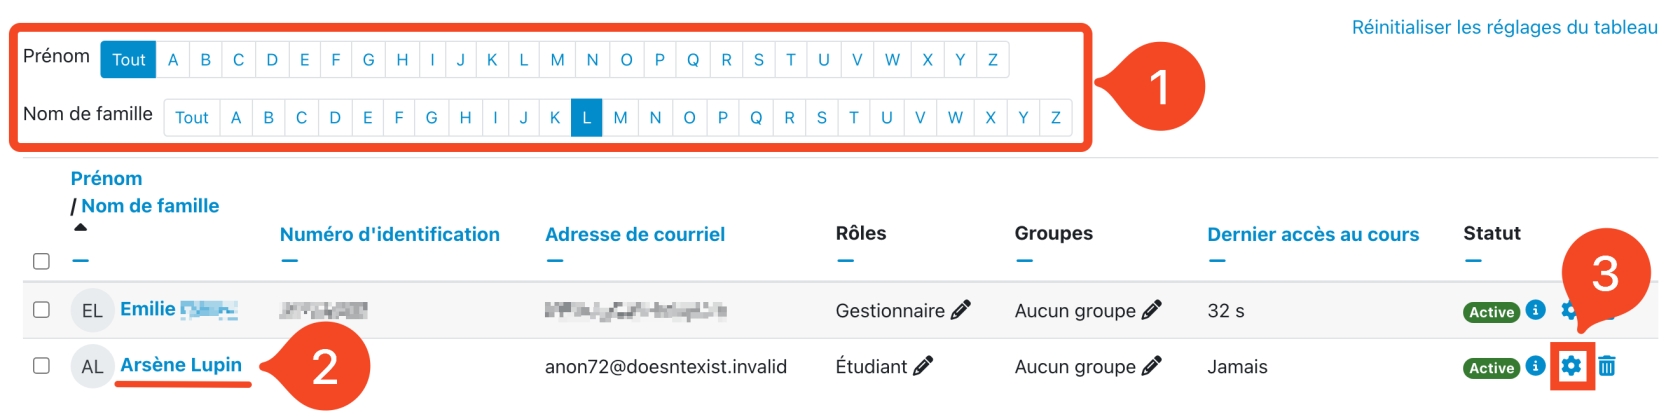Collapse the Adresse de courriel column
The height and width of the screenshot is (412, 1680).
point(555,261)
